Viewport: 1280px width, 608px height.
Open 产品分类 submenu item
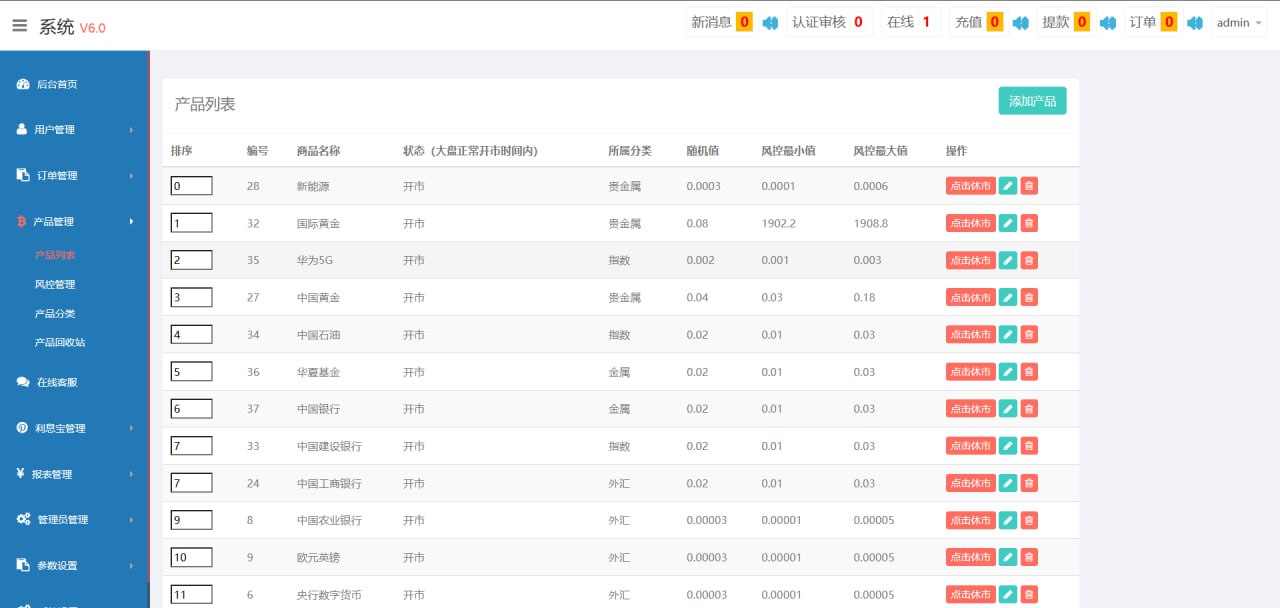coord(55,314)
